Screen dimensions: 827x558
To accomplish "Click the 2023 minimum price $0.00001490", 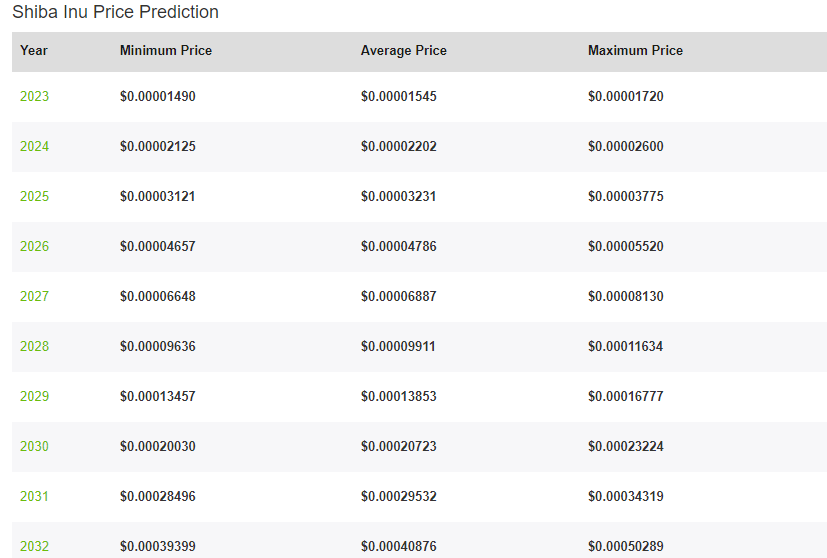I will pyautogui.click(x=158, y=97).
